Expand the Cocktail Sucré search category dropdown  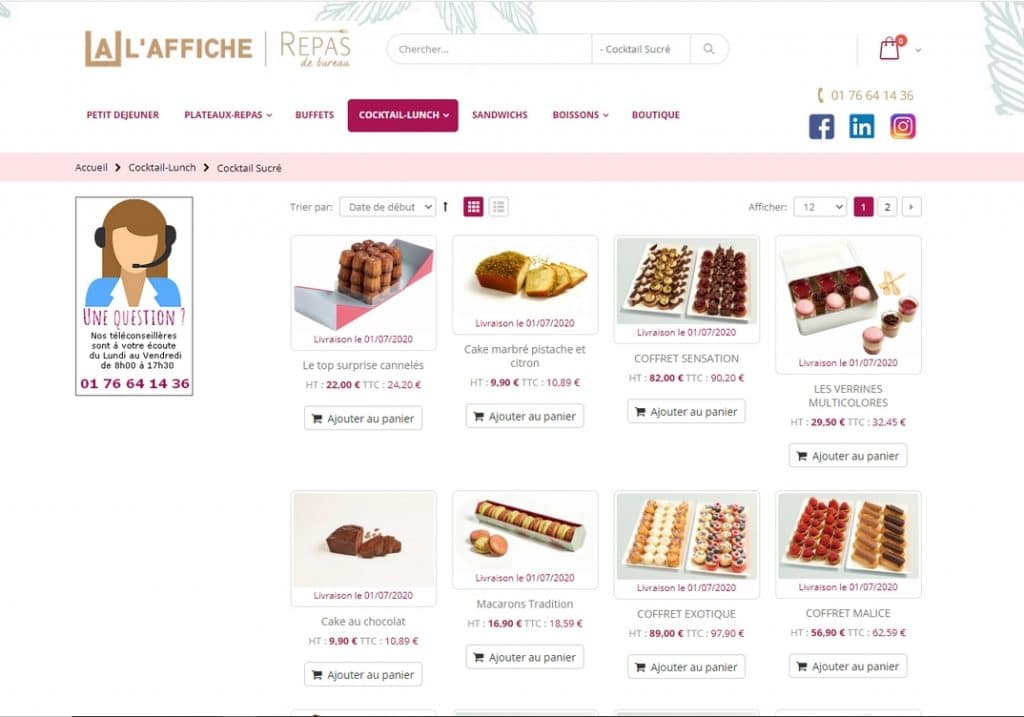coord(640,49)
